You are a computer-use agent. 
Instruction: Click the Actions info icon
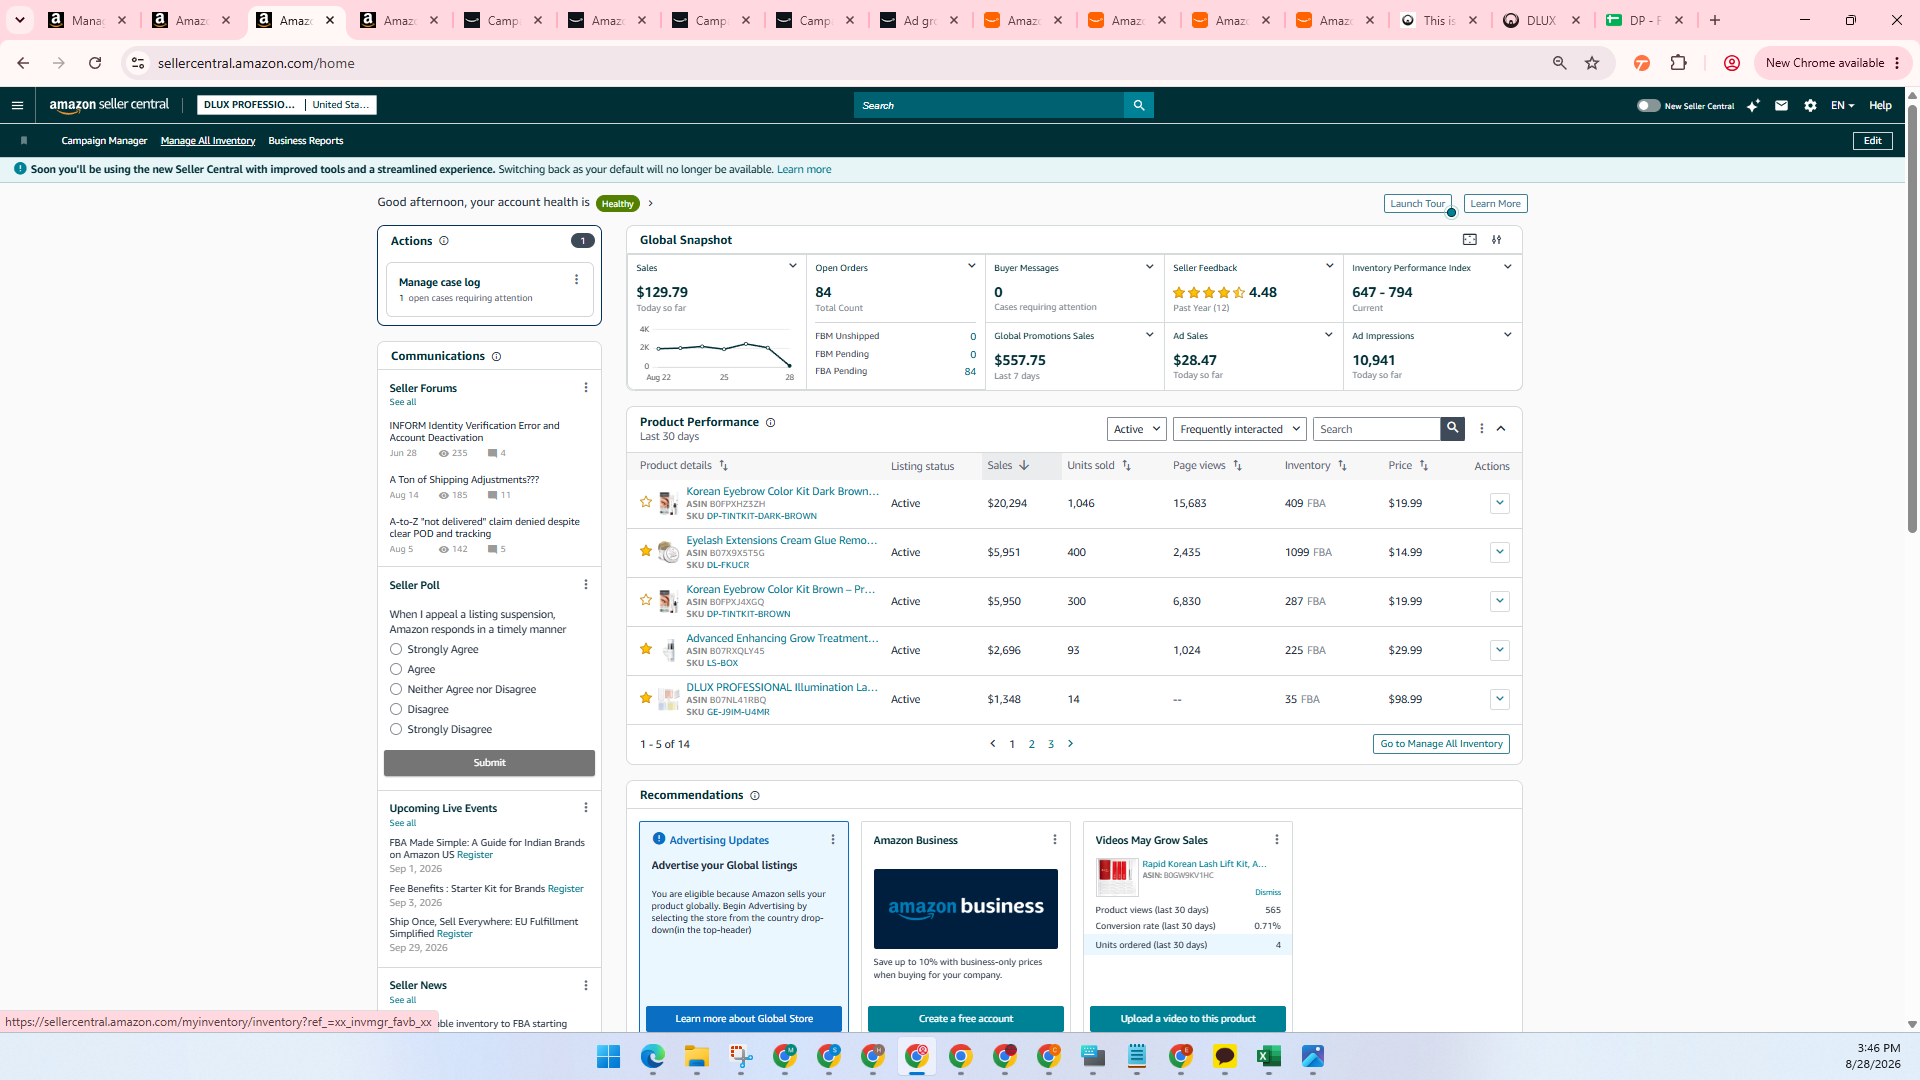(444, 241)
